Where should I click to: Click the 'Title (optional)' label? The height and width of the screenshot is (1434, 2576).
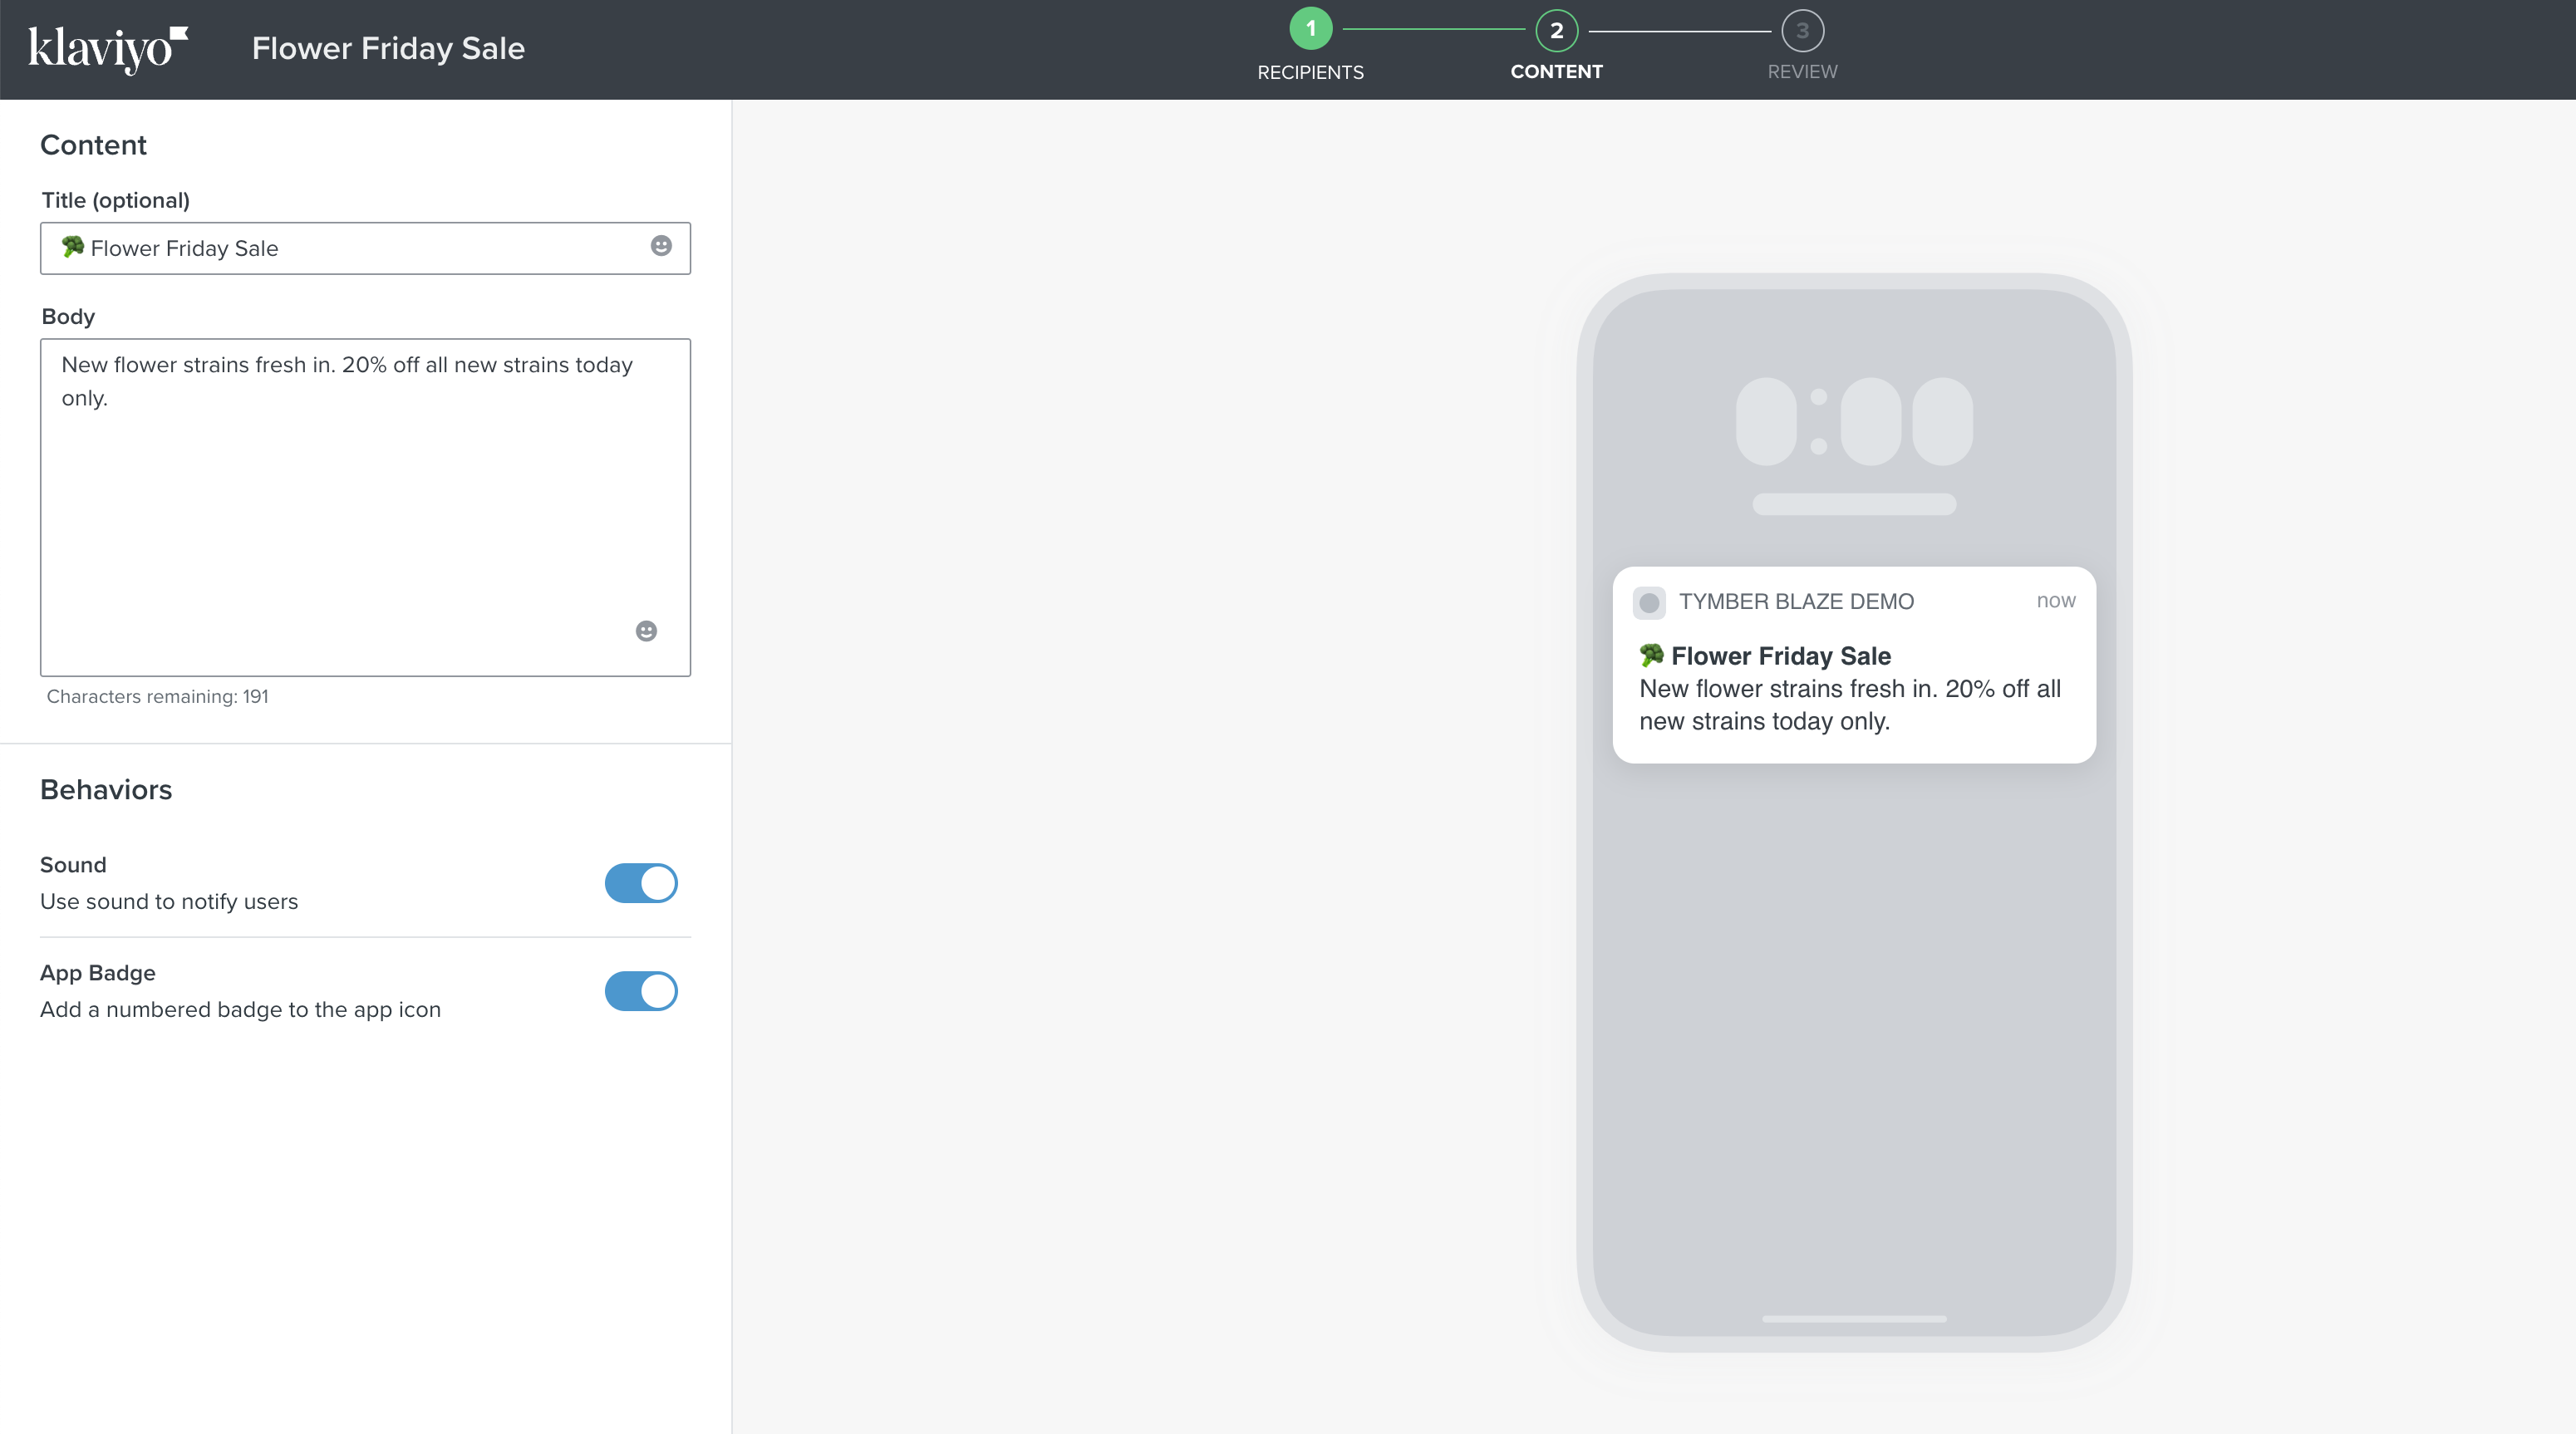[x=115, y=200]
